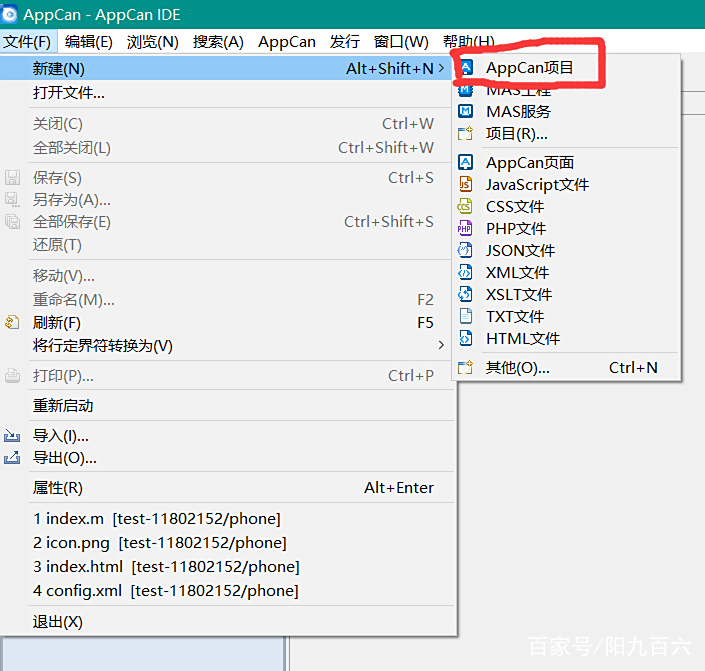Click the save icon beside 保存(S)

[x=12, y=177]
